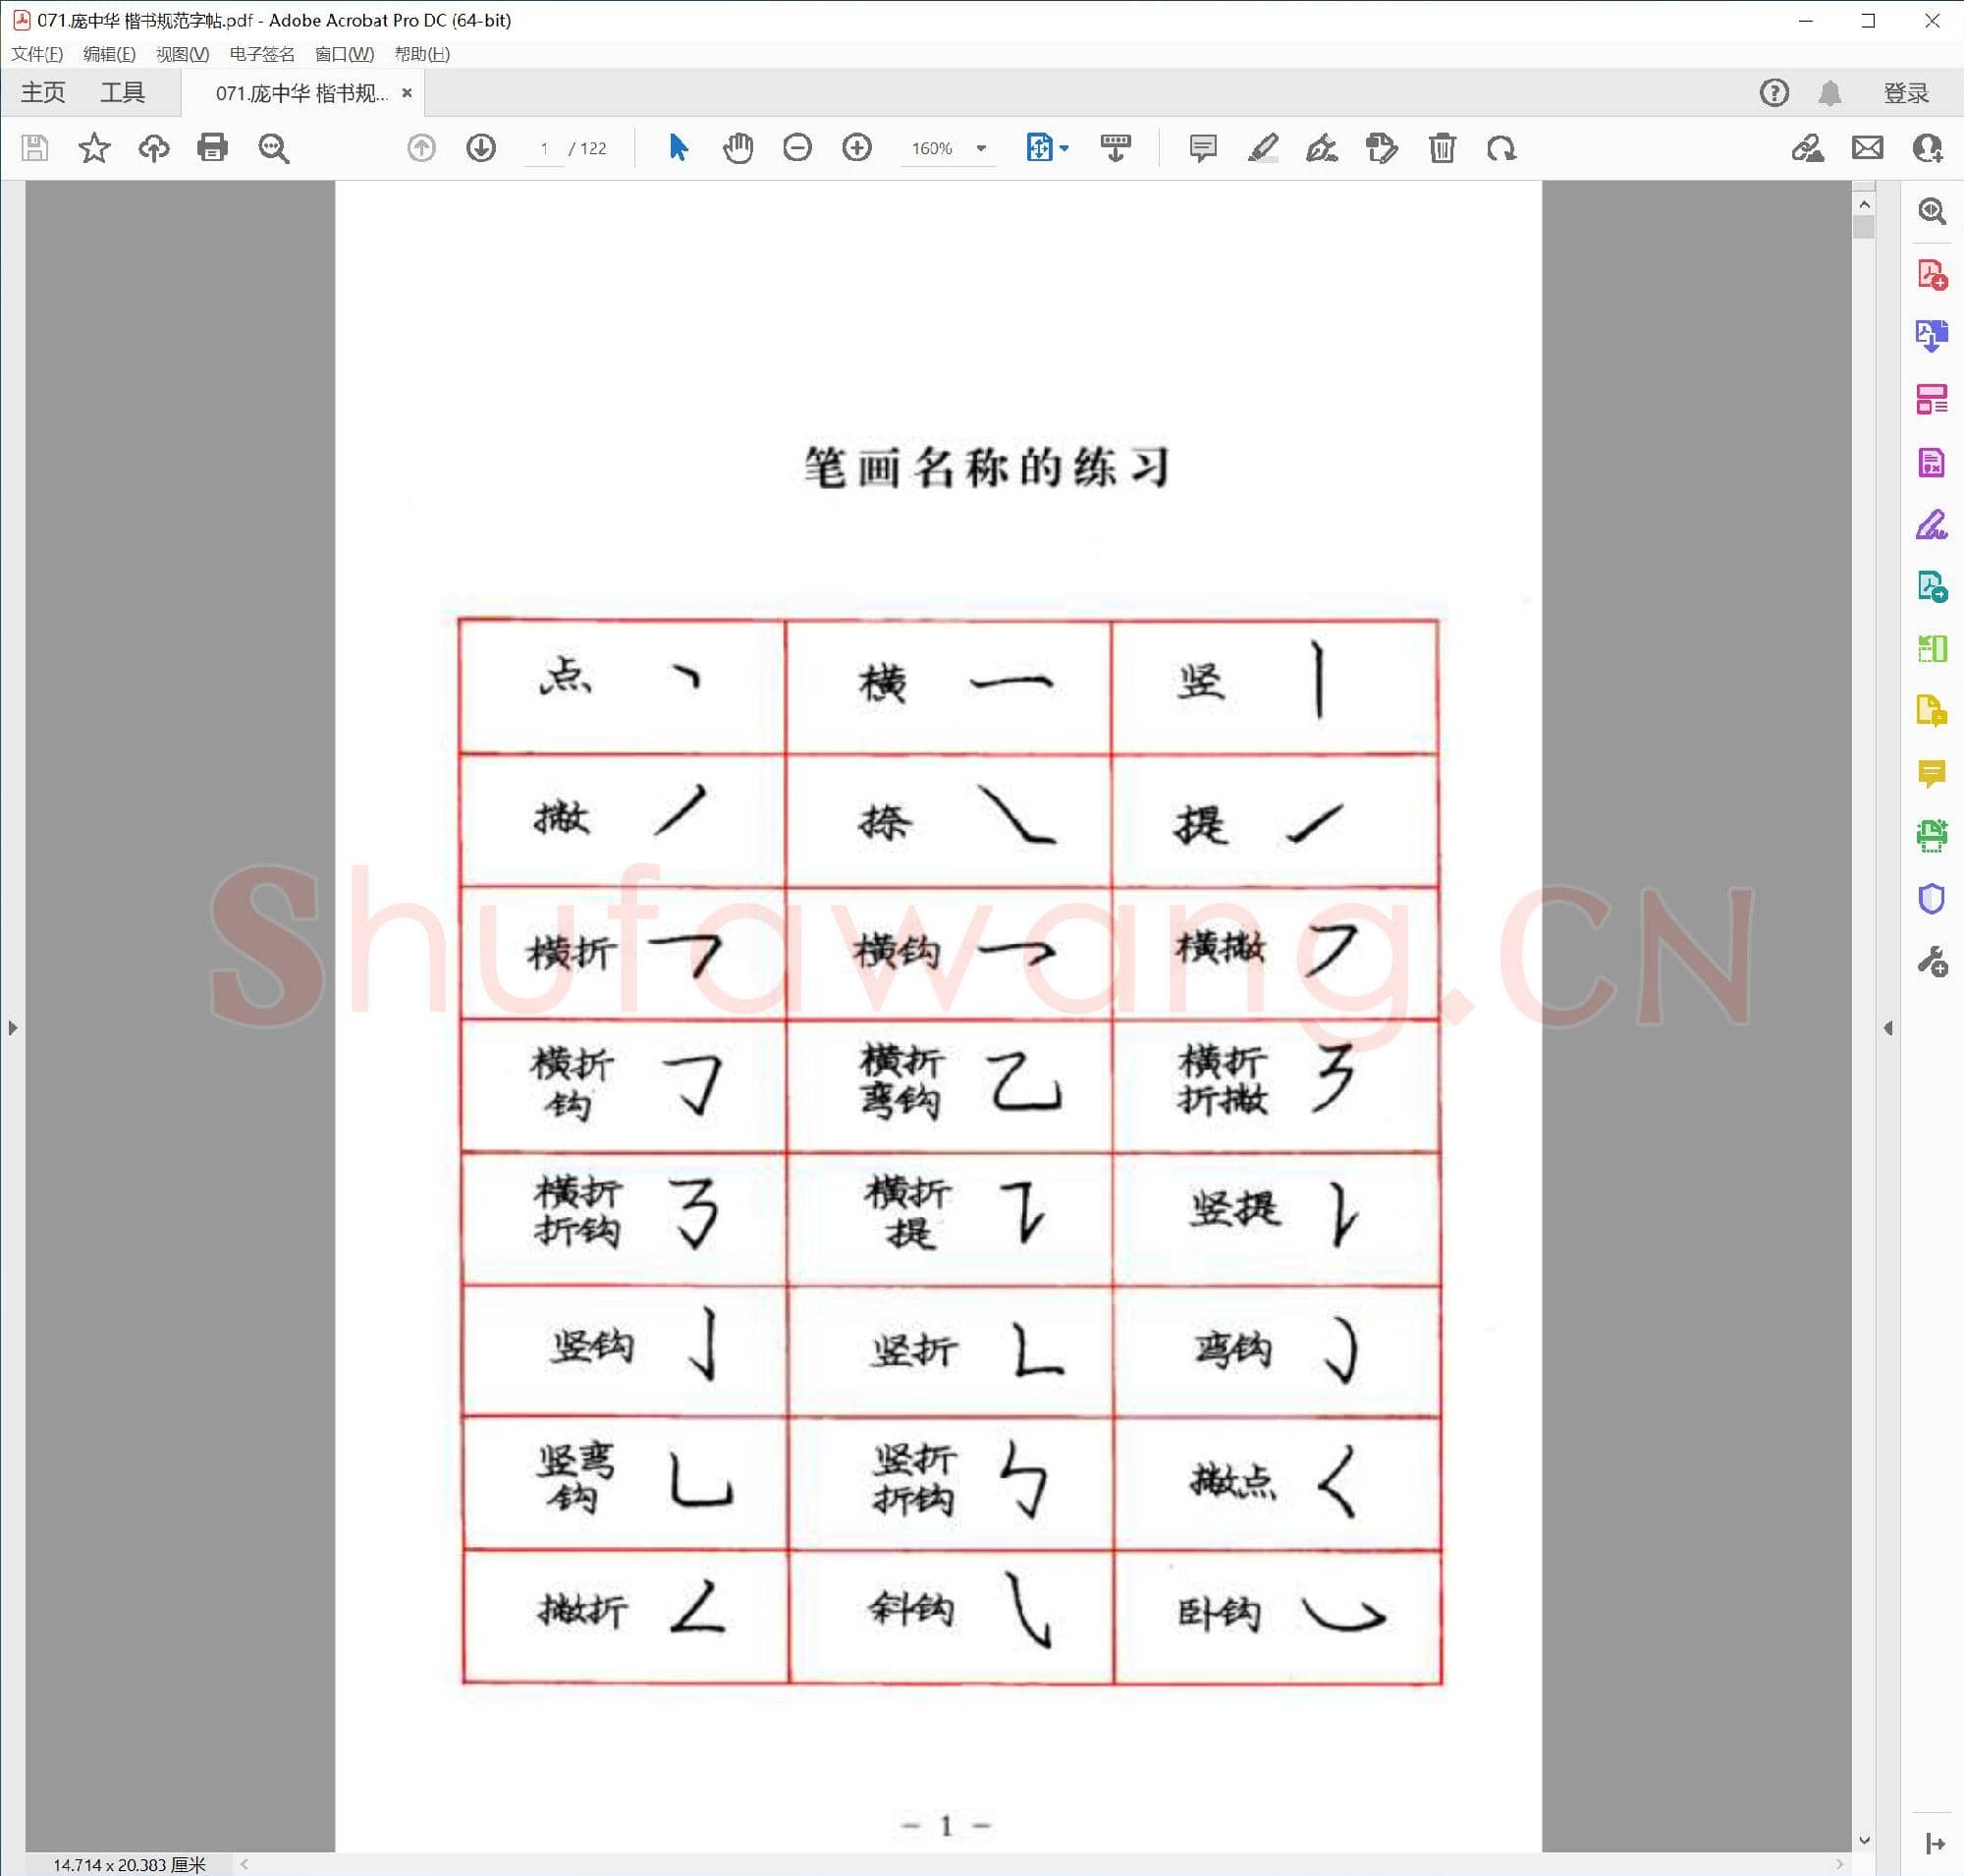Zoom in using the plus icon
Screen dimensions: 1964x1876
[x=857, y=148]
